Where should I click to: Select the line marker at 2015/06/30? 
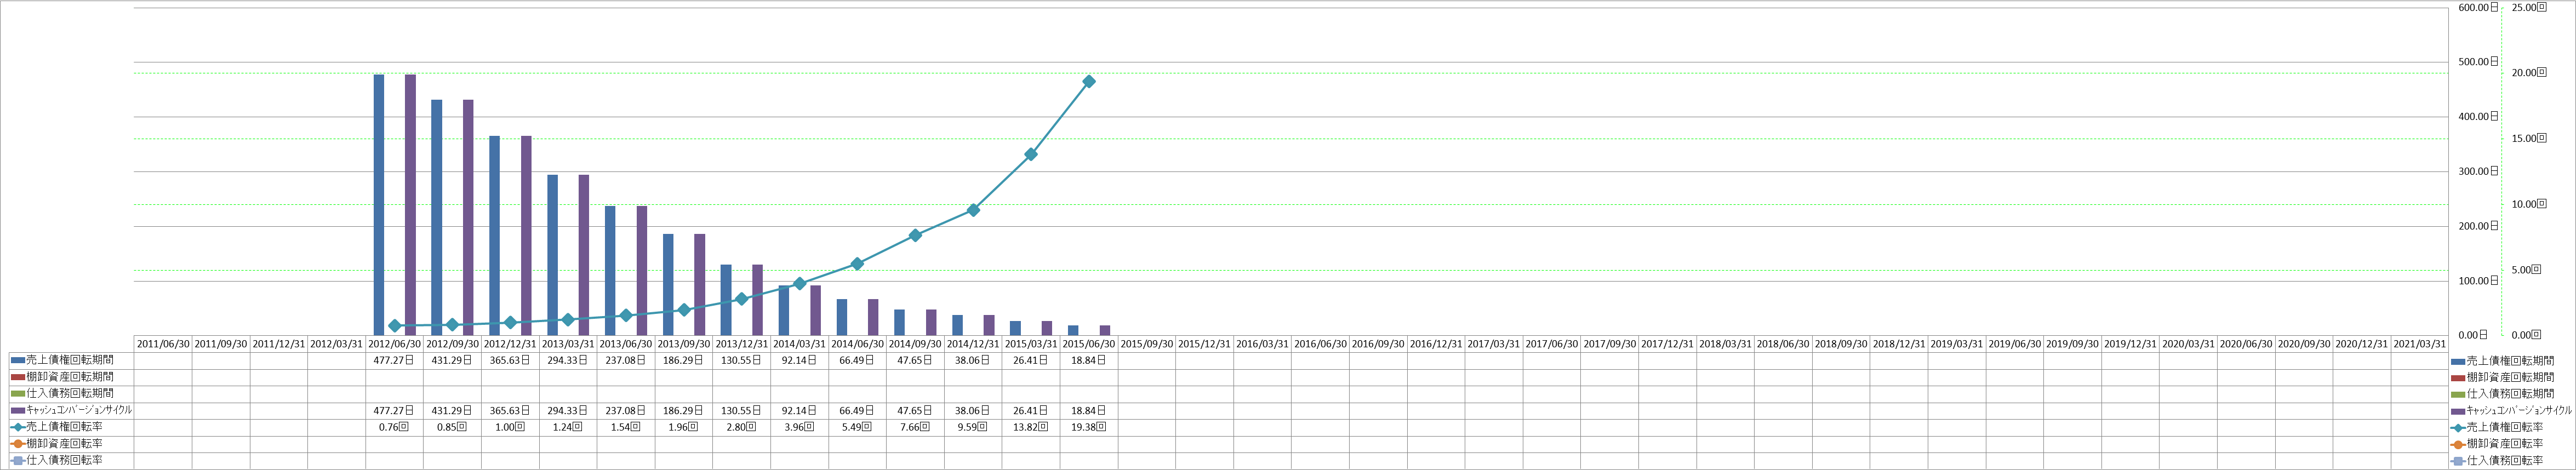pos(1089,81)
